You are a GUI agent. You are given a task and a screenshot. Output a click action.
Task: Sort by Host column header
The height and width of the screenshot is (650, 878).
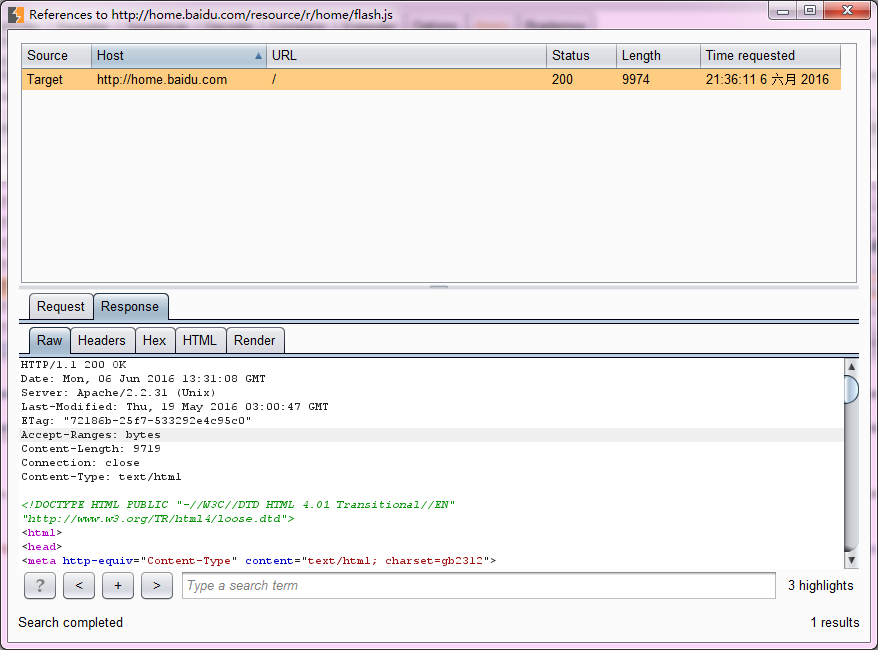[x=179, y=56]
